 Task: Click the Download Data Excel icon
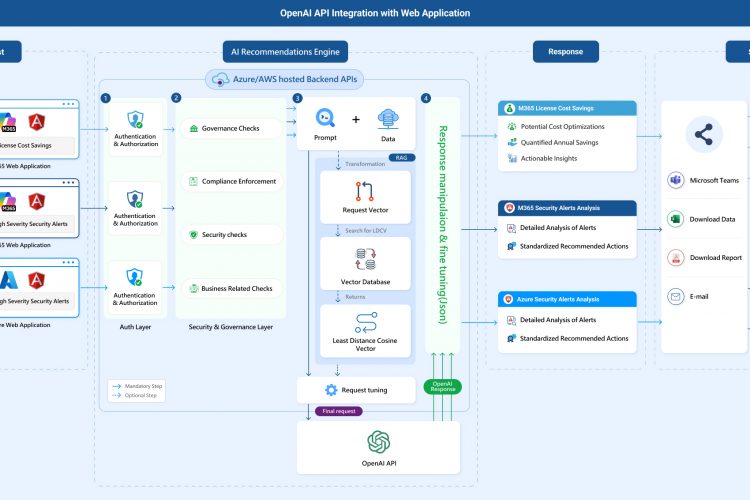click(675, 219)
